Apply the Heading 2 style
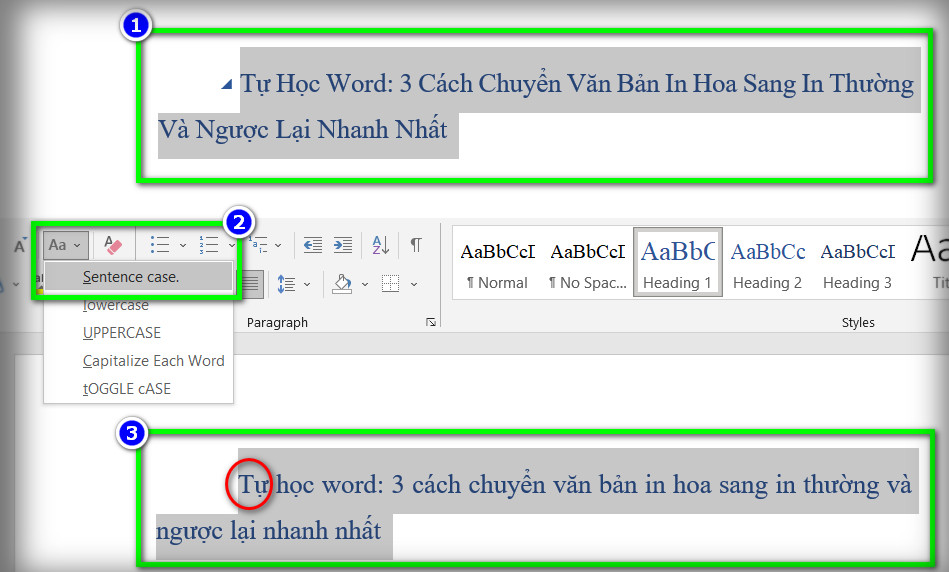 pyautogui.click(x=767, y=263)
